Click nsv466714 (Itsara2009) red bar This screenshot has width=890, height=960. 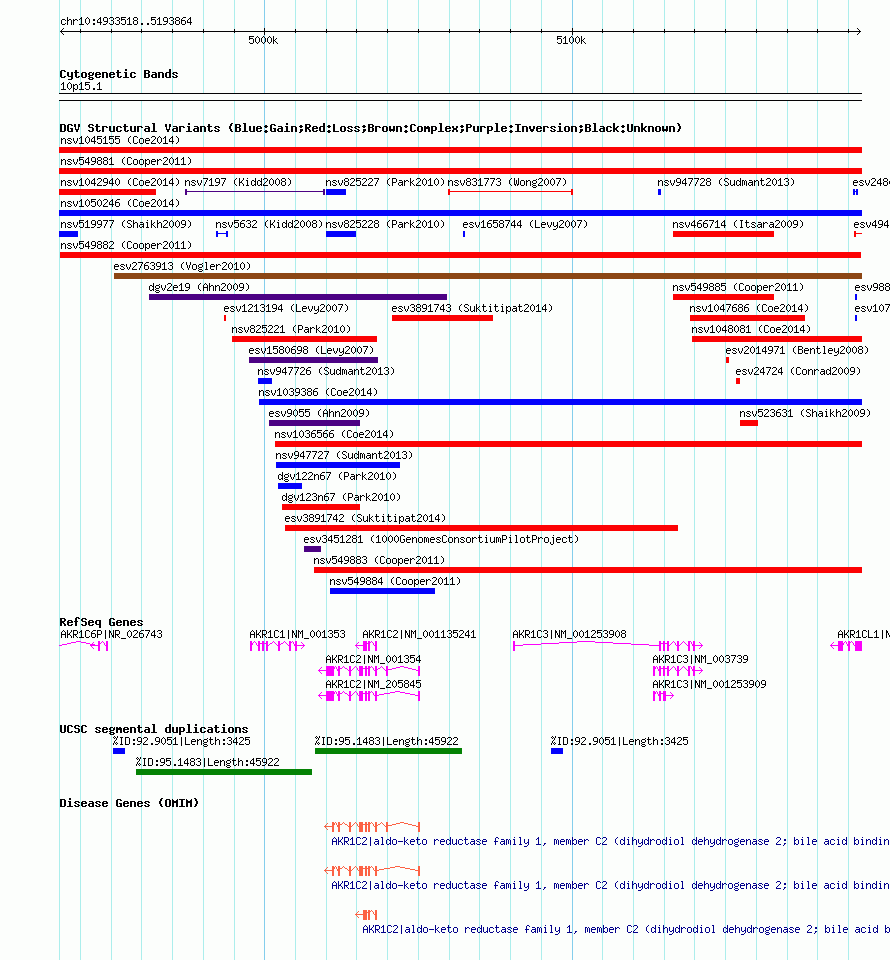click(x=724, y=234)
